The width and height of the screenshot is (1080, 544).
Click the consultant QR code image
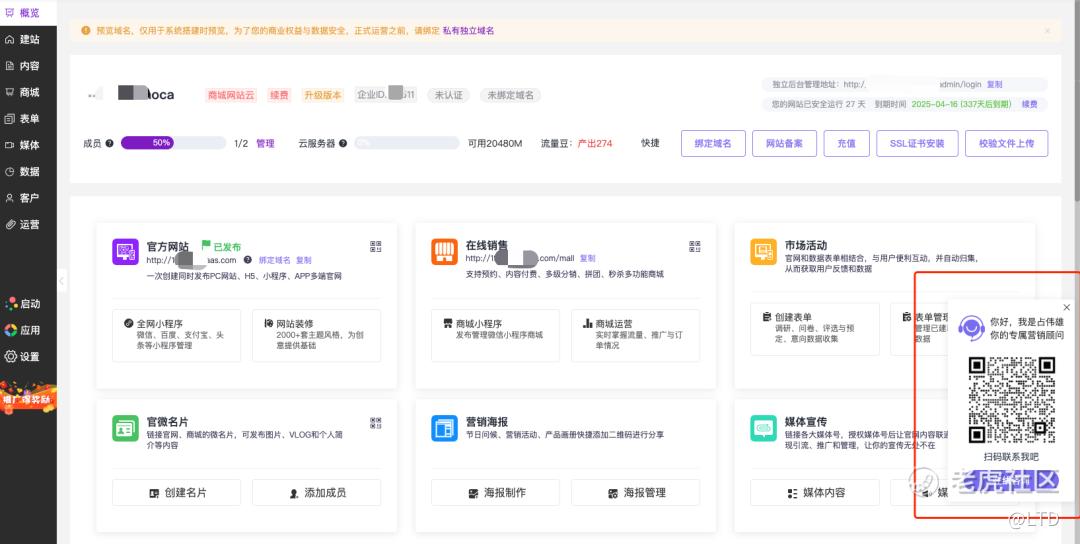[x=1011, y=400]
